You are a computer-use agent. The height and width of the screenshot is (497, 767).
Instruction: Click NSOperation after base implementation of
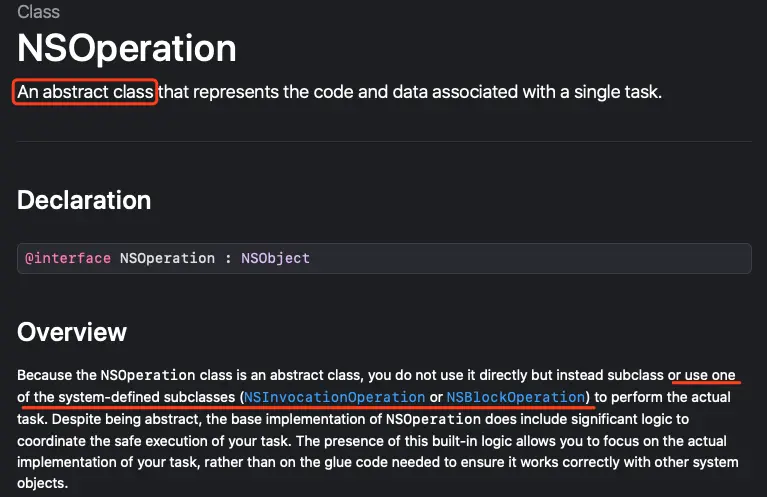433,419
